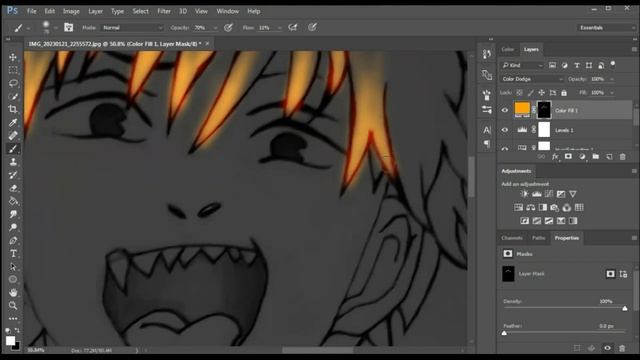Screen dimensions: 640x360
Task: Select the Quick Selection tool
Action: (x=13, y=96)
